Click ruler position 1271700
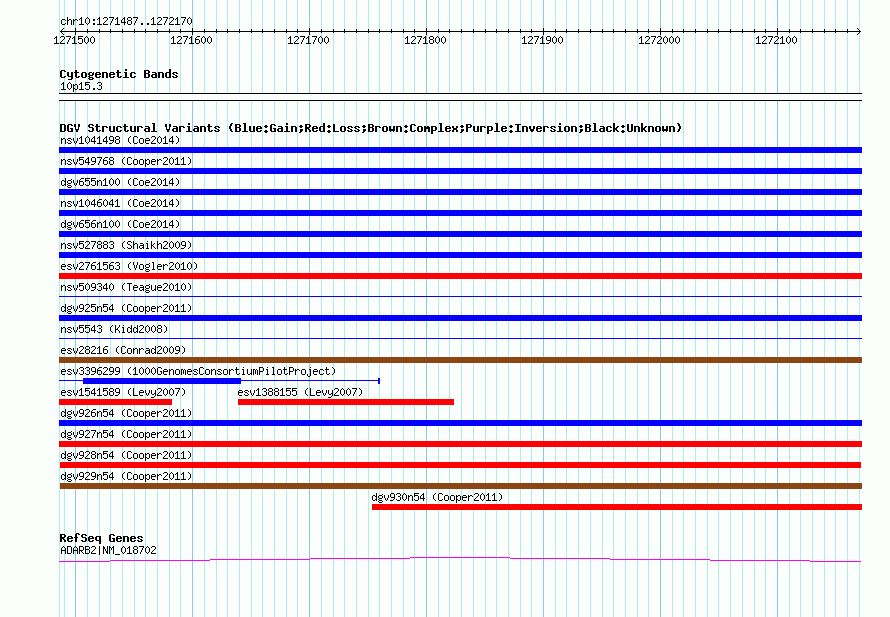Viewport: 890px width, 617px height. 308,40
